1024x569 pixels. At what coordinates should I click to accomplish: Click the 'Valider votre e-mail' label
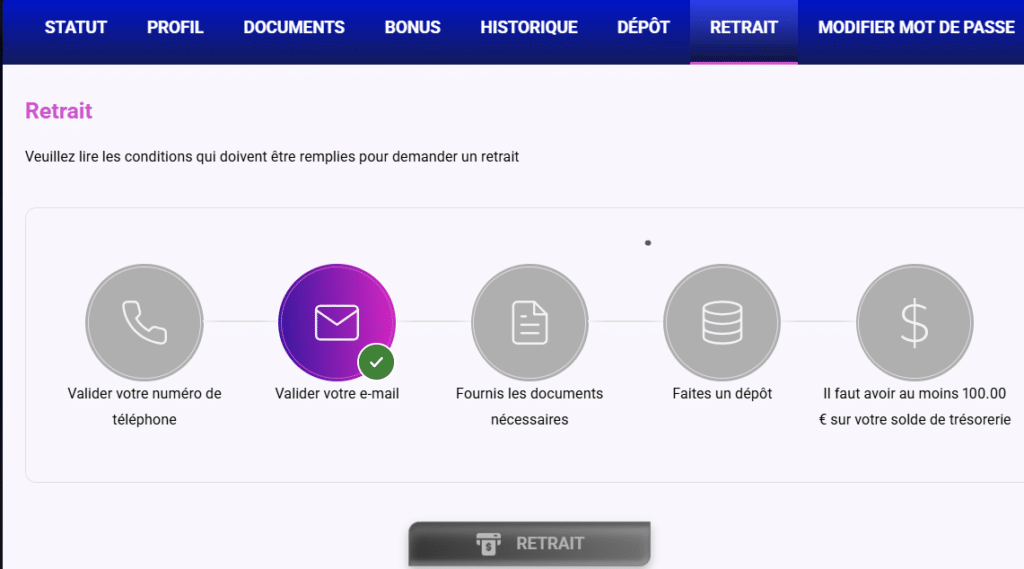pyautogui.click(x=337, y=393)
